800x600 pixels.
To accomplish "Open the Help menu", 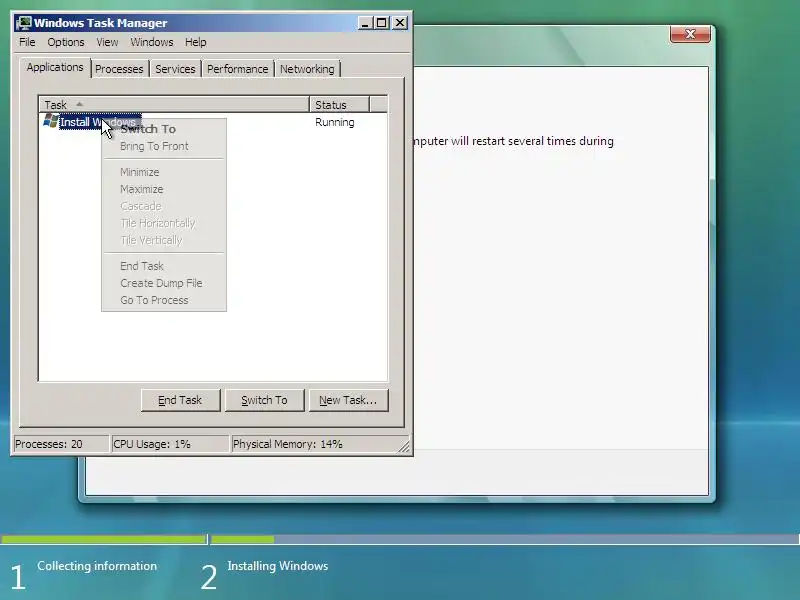I will click(195, 42).
